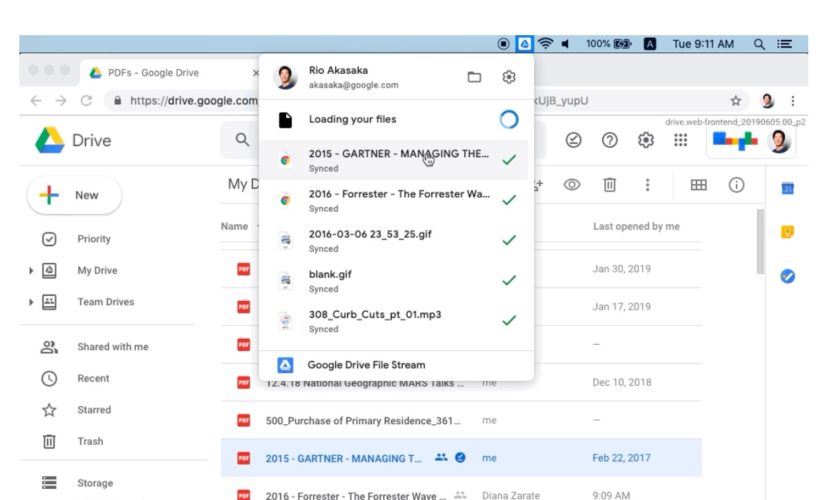Select 500_Purchase of Primary Residence file
The width and height of the screenshot is (840, 500).
[x=461, y=421]
